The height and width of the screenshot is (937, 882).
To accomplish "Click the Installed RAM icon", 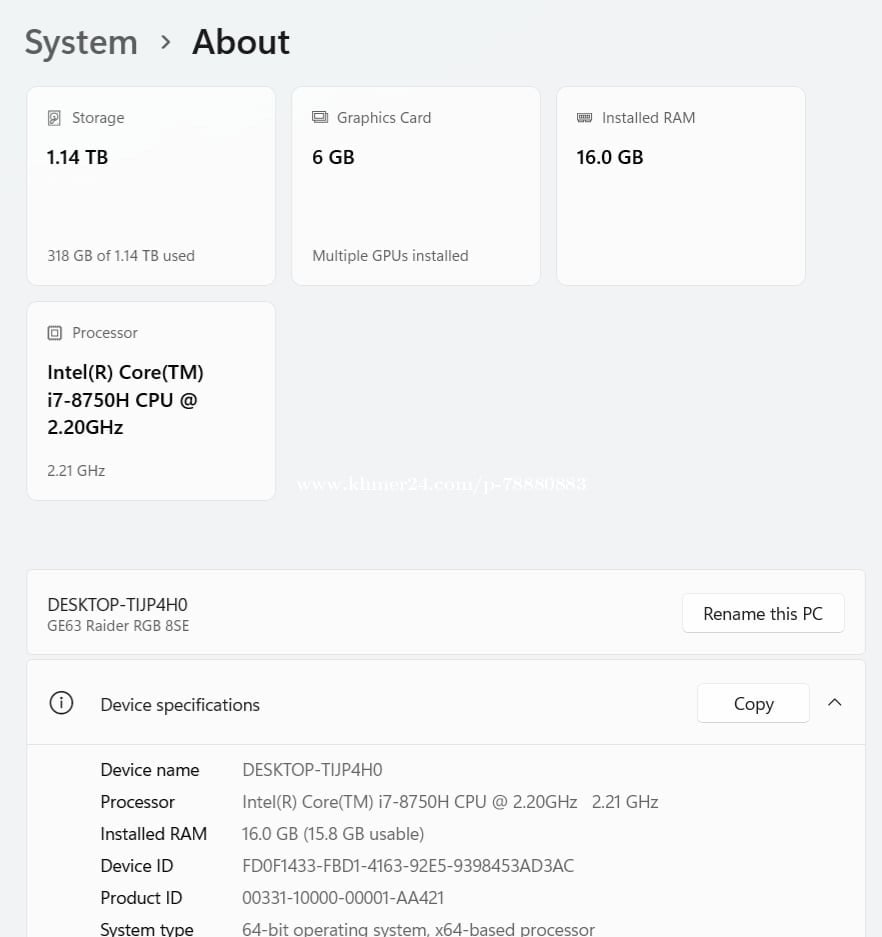I will [x=585, y=118].
